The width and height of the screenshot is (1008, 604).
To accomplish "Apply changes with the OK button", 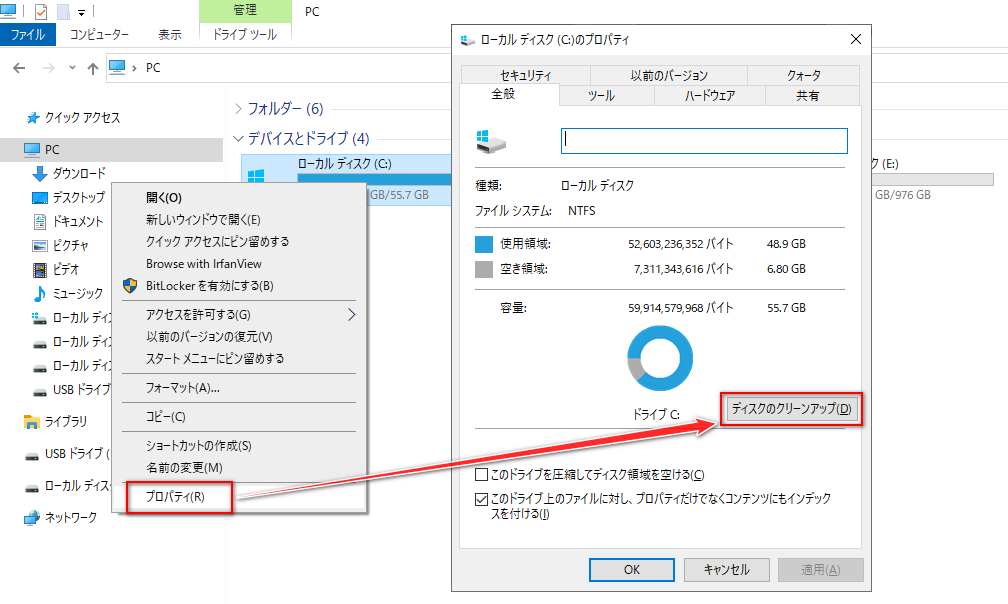I will [631, 568].
